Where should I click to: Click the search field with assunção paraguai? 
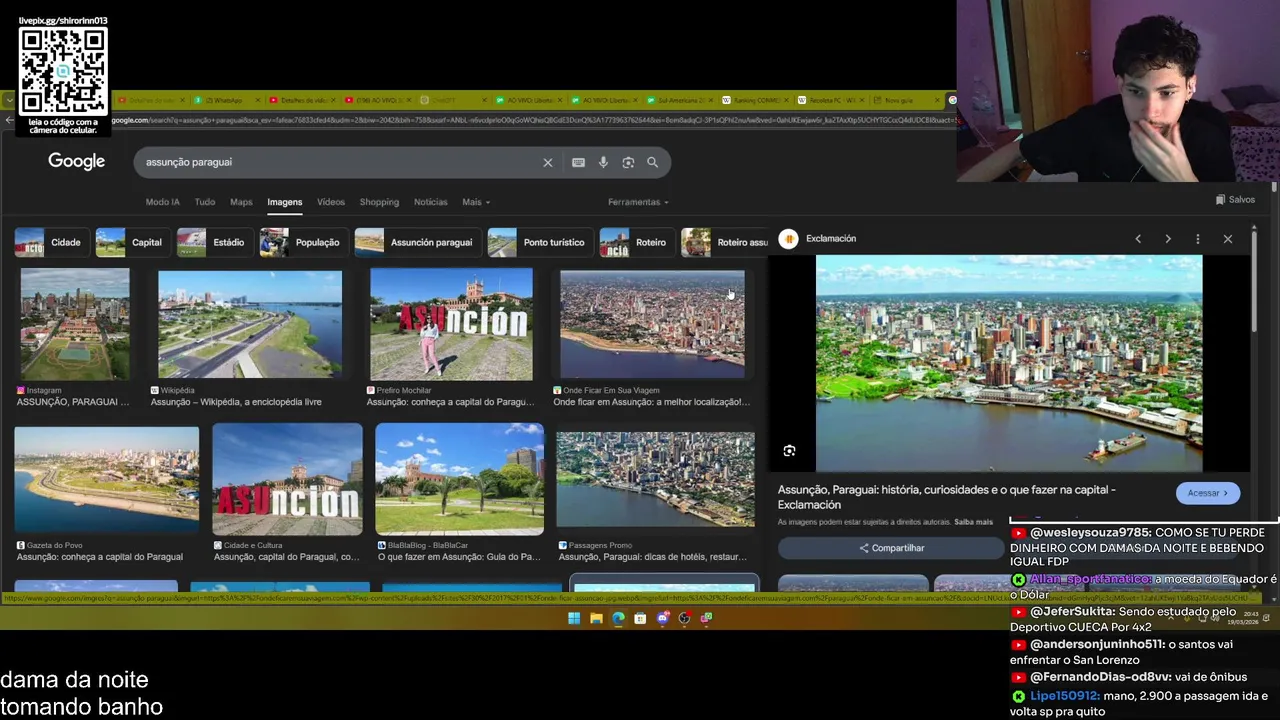[x=340, y=162]
